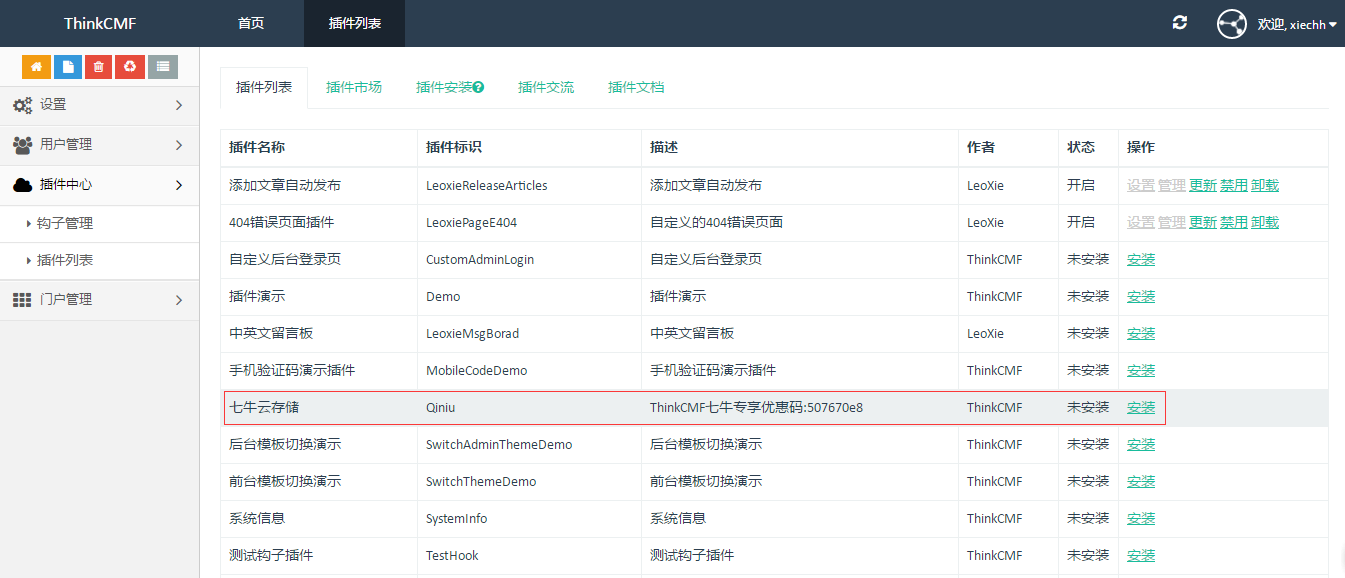Click the gray list shortcut icon
Screen dimensions: 1345x578
163,67
